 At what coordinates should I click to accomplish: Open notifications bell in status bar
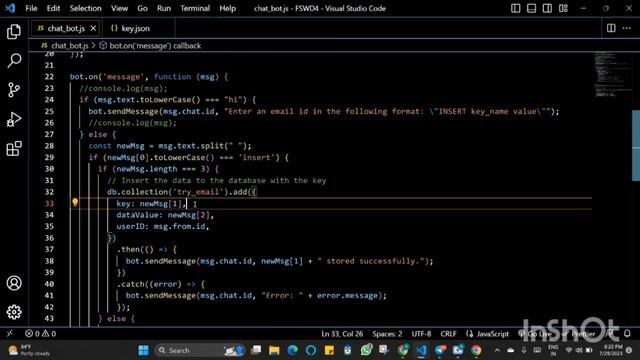[x=627, y=333]
